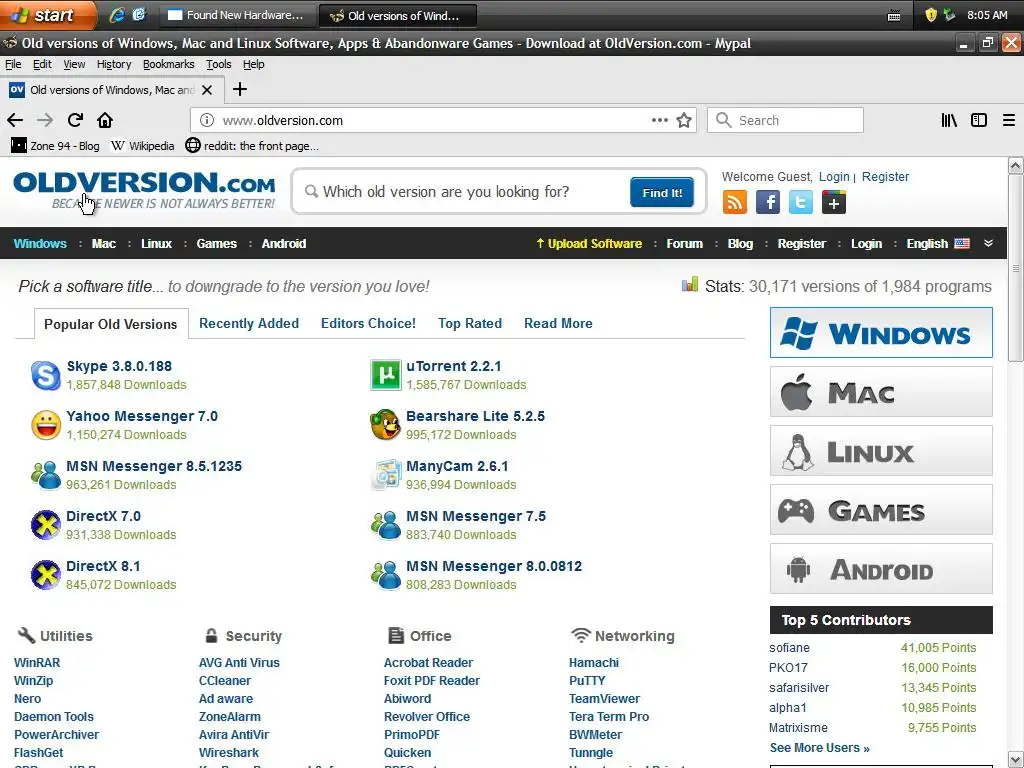Bookmark this page with the star icon
The height and width of the screenshot is (768, 1024).
point(684,120)
